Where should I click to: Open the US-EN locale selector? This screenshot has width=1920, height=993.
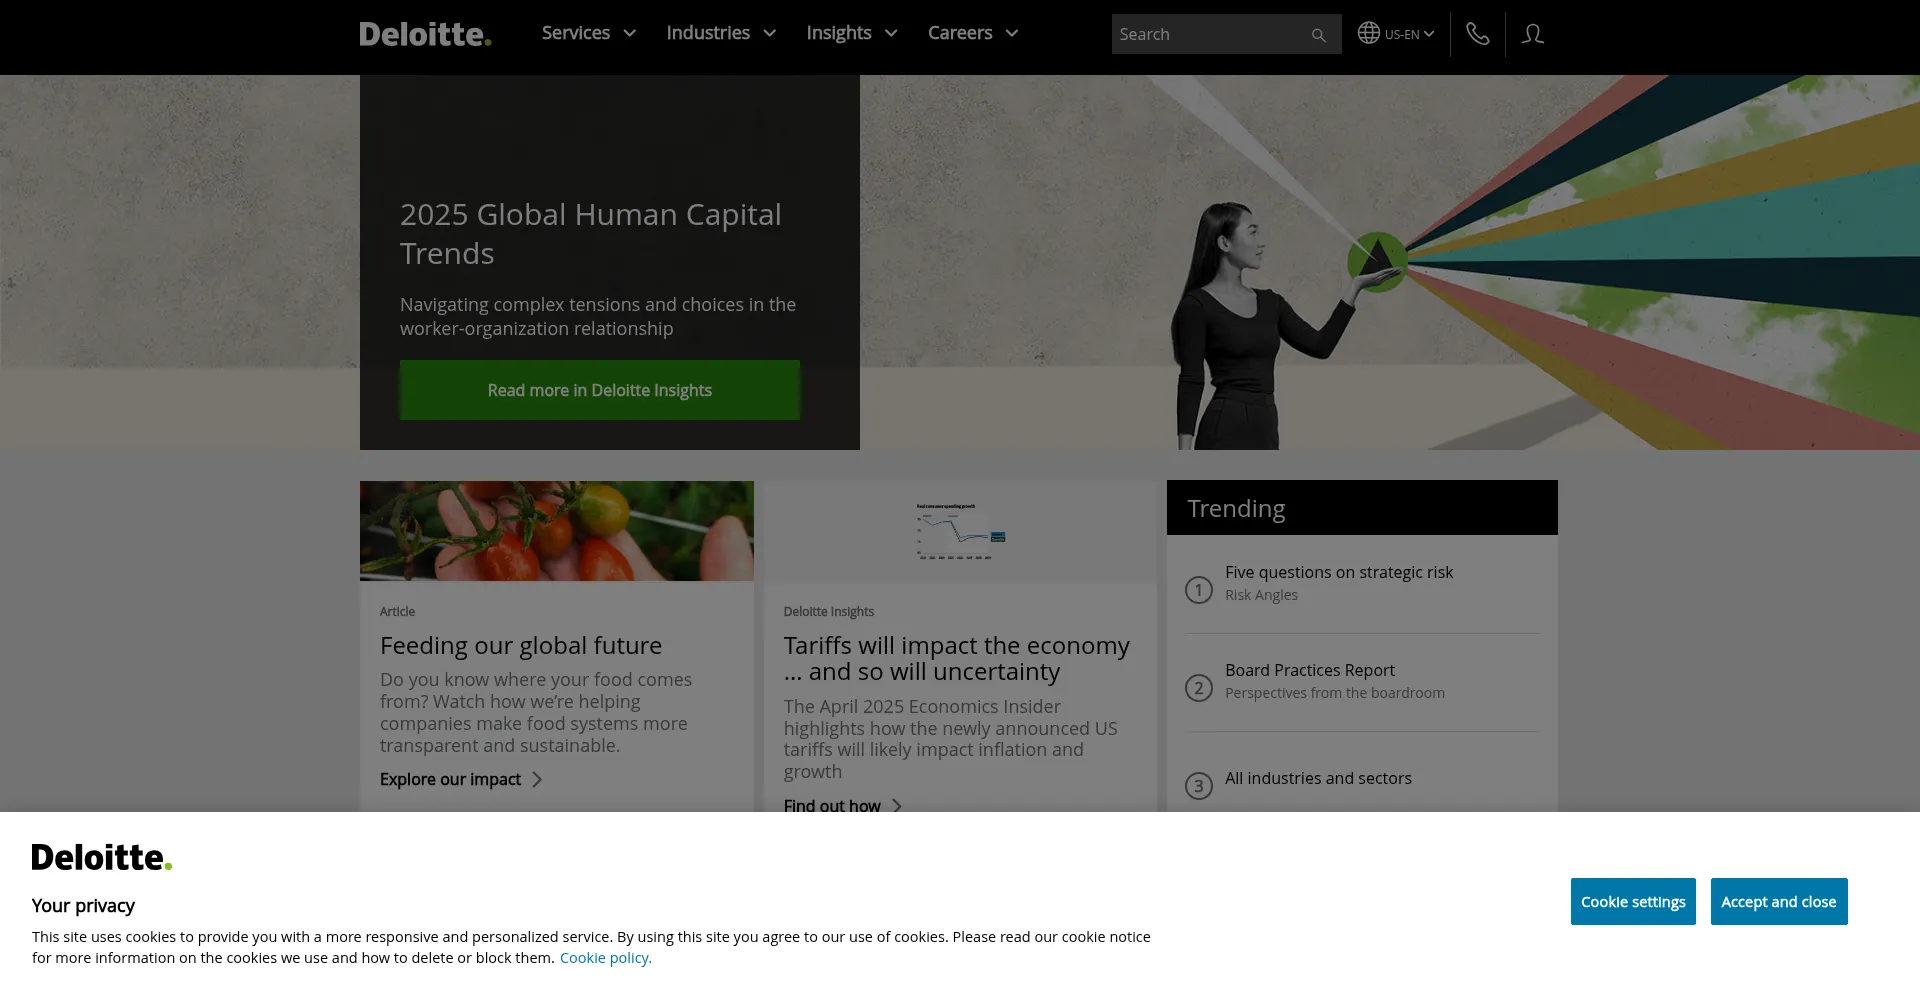point(1408,34)
